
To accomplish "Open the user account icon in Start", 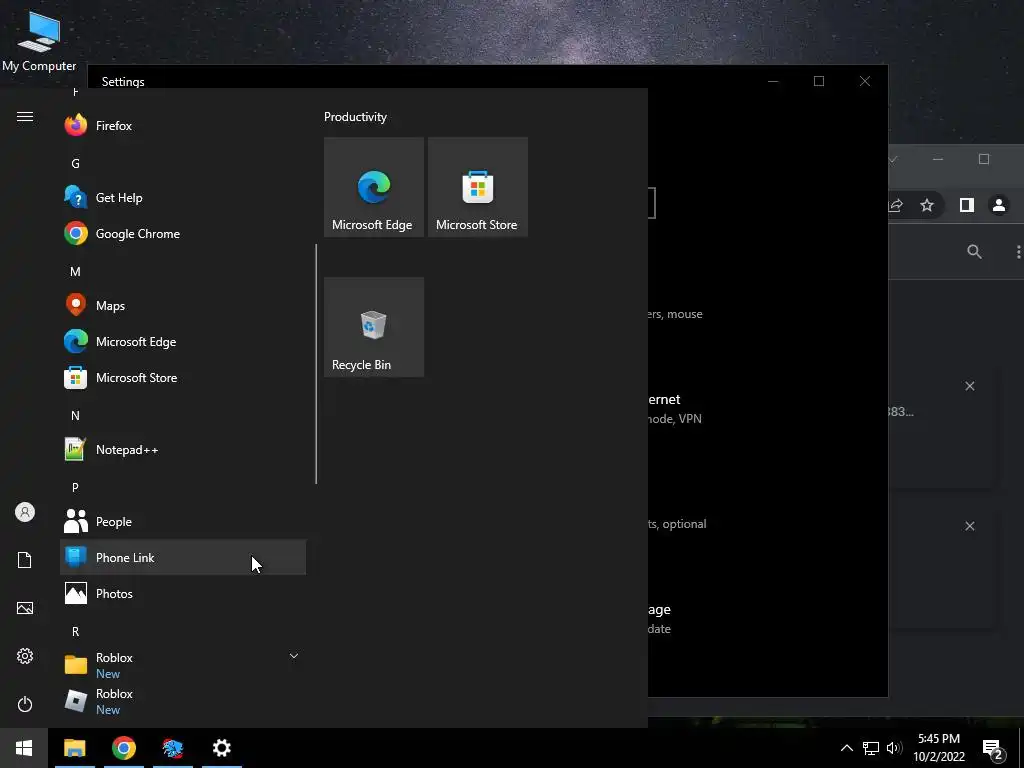I will coord(25,512).
